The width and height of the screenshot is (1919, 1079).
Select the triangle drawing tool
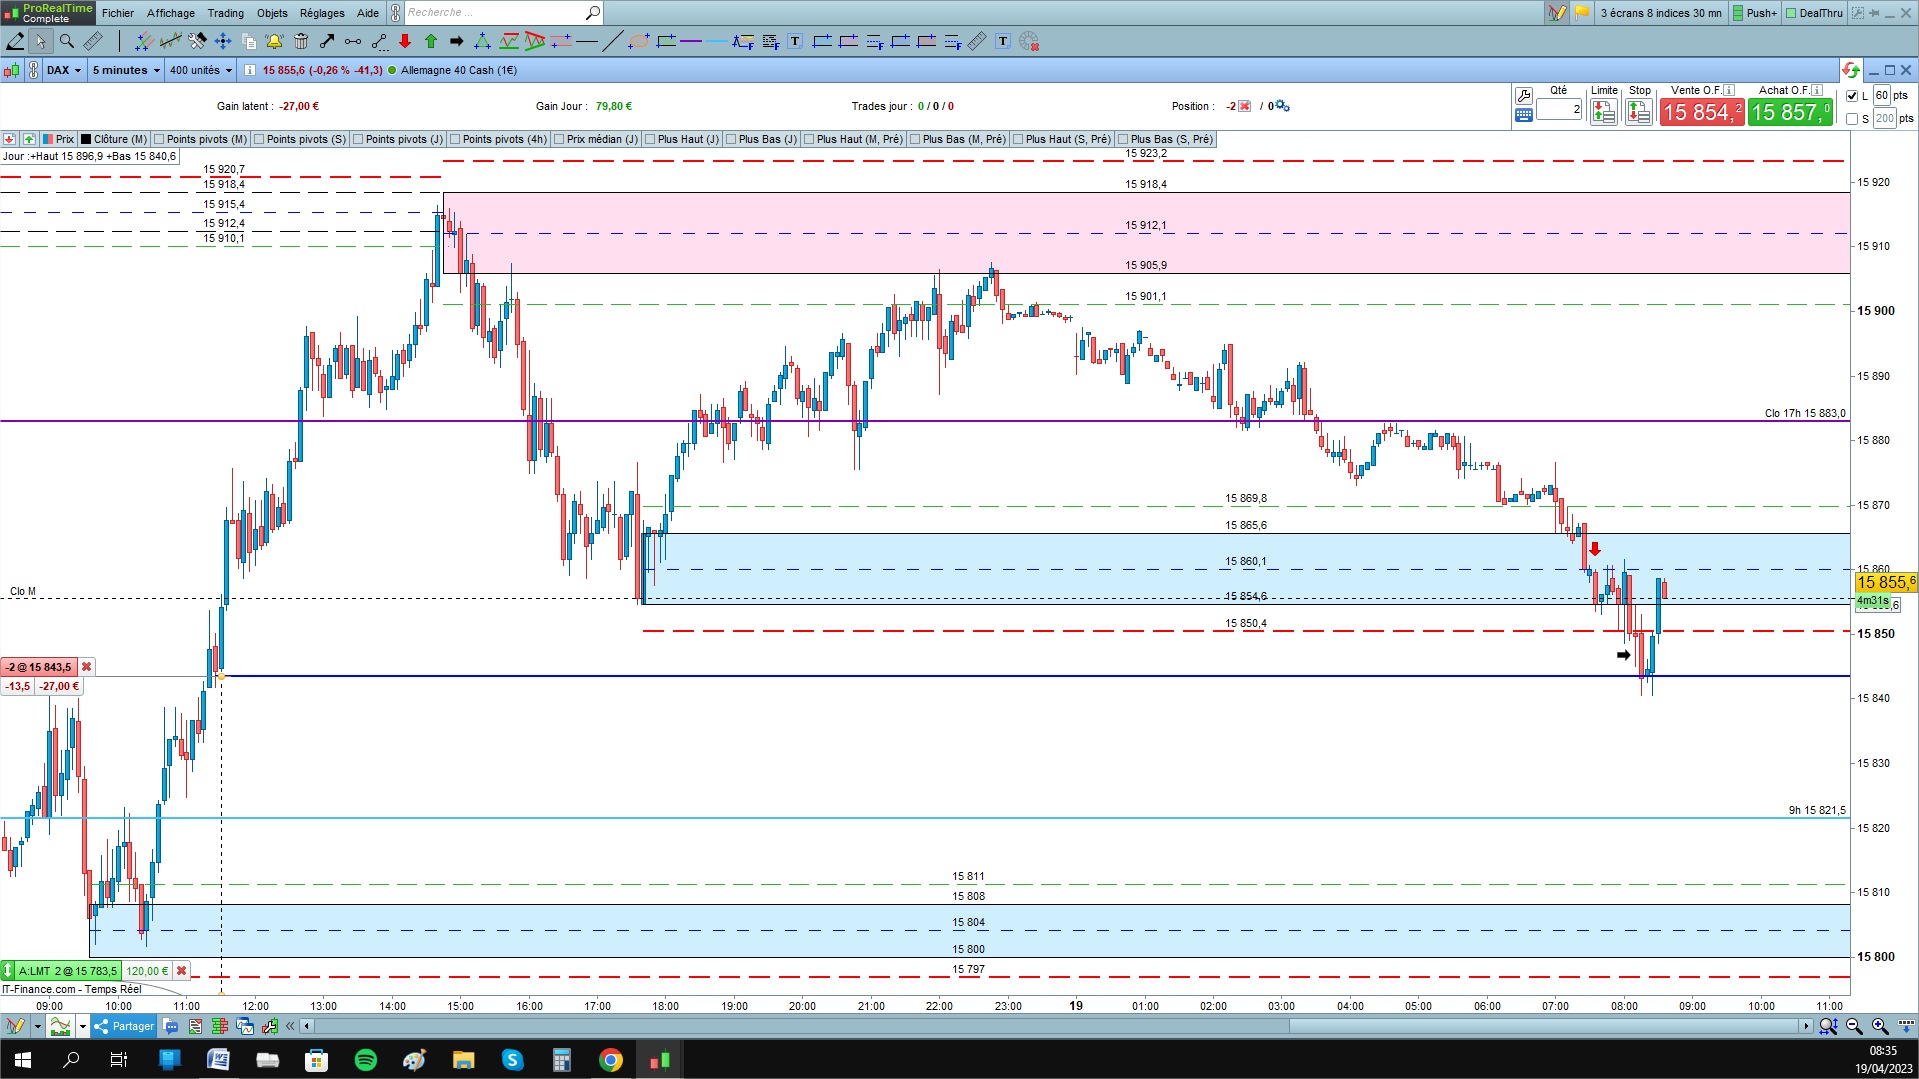point(482,41)
